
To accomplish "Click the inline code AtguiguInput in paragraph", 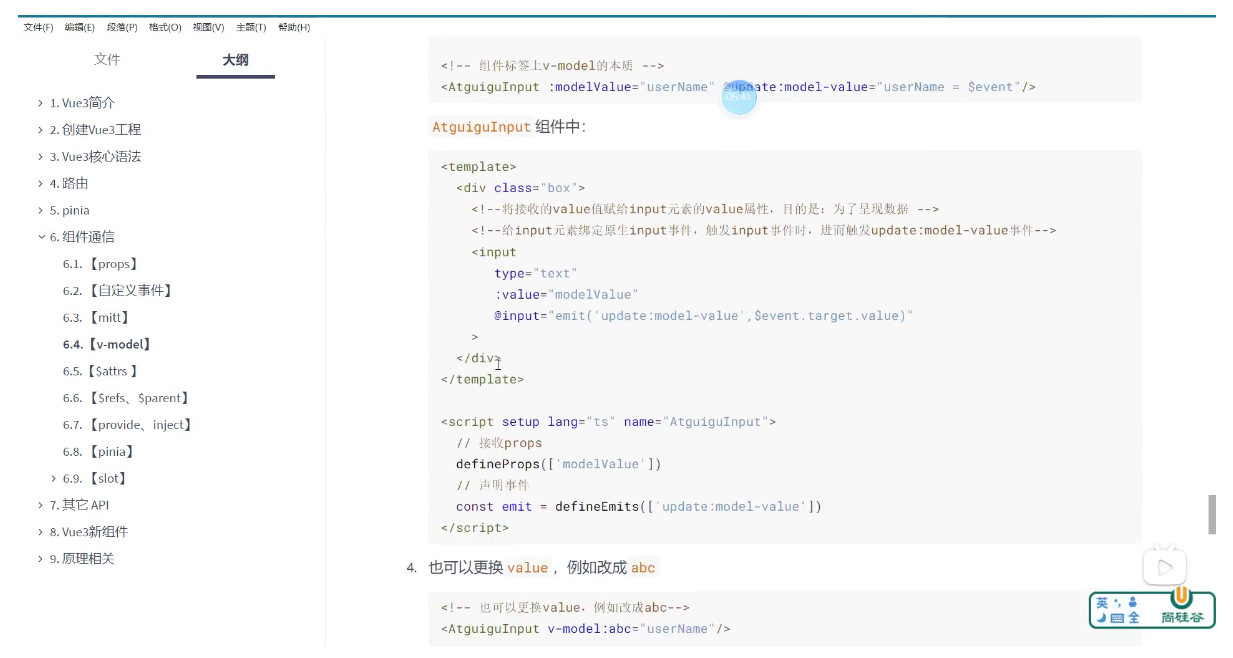I will pos(481,127).
